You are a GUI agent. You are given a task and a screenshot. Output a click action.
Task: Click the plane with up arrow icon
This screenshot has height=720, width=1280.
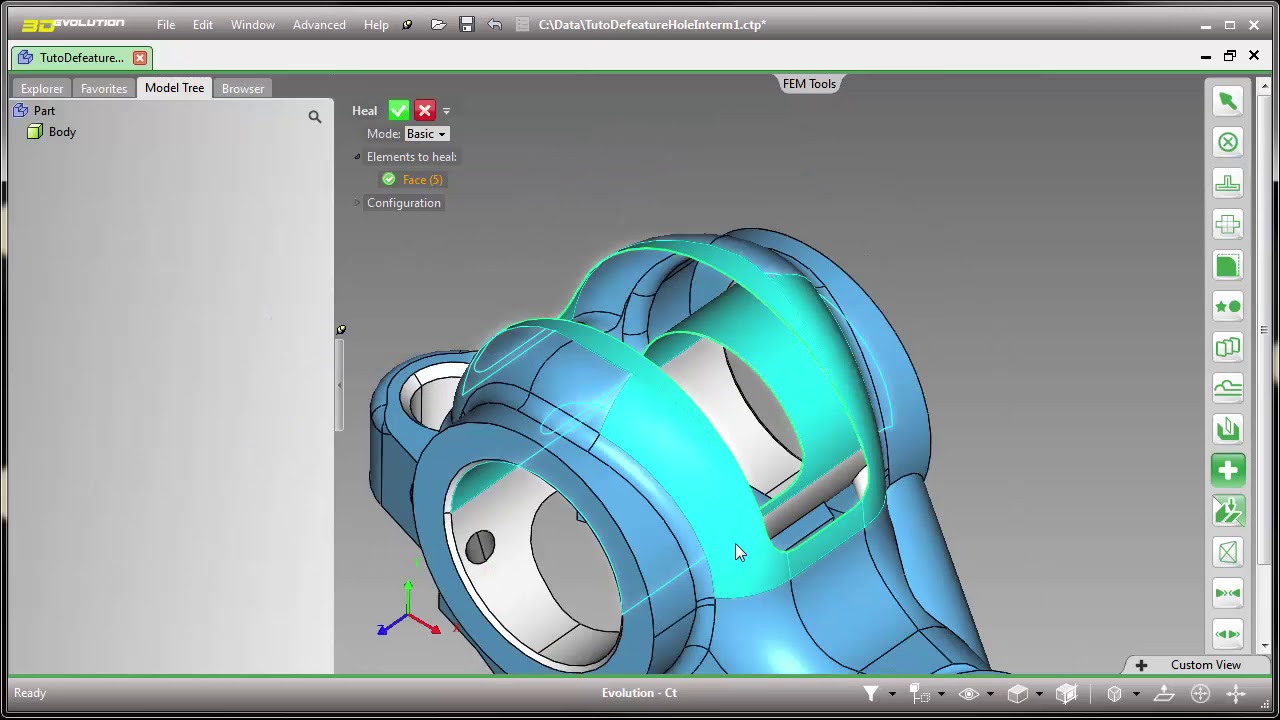[1164, 693]
